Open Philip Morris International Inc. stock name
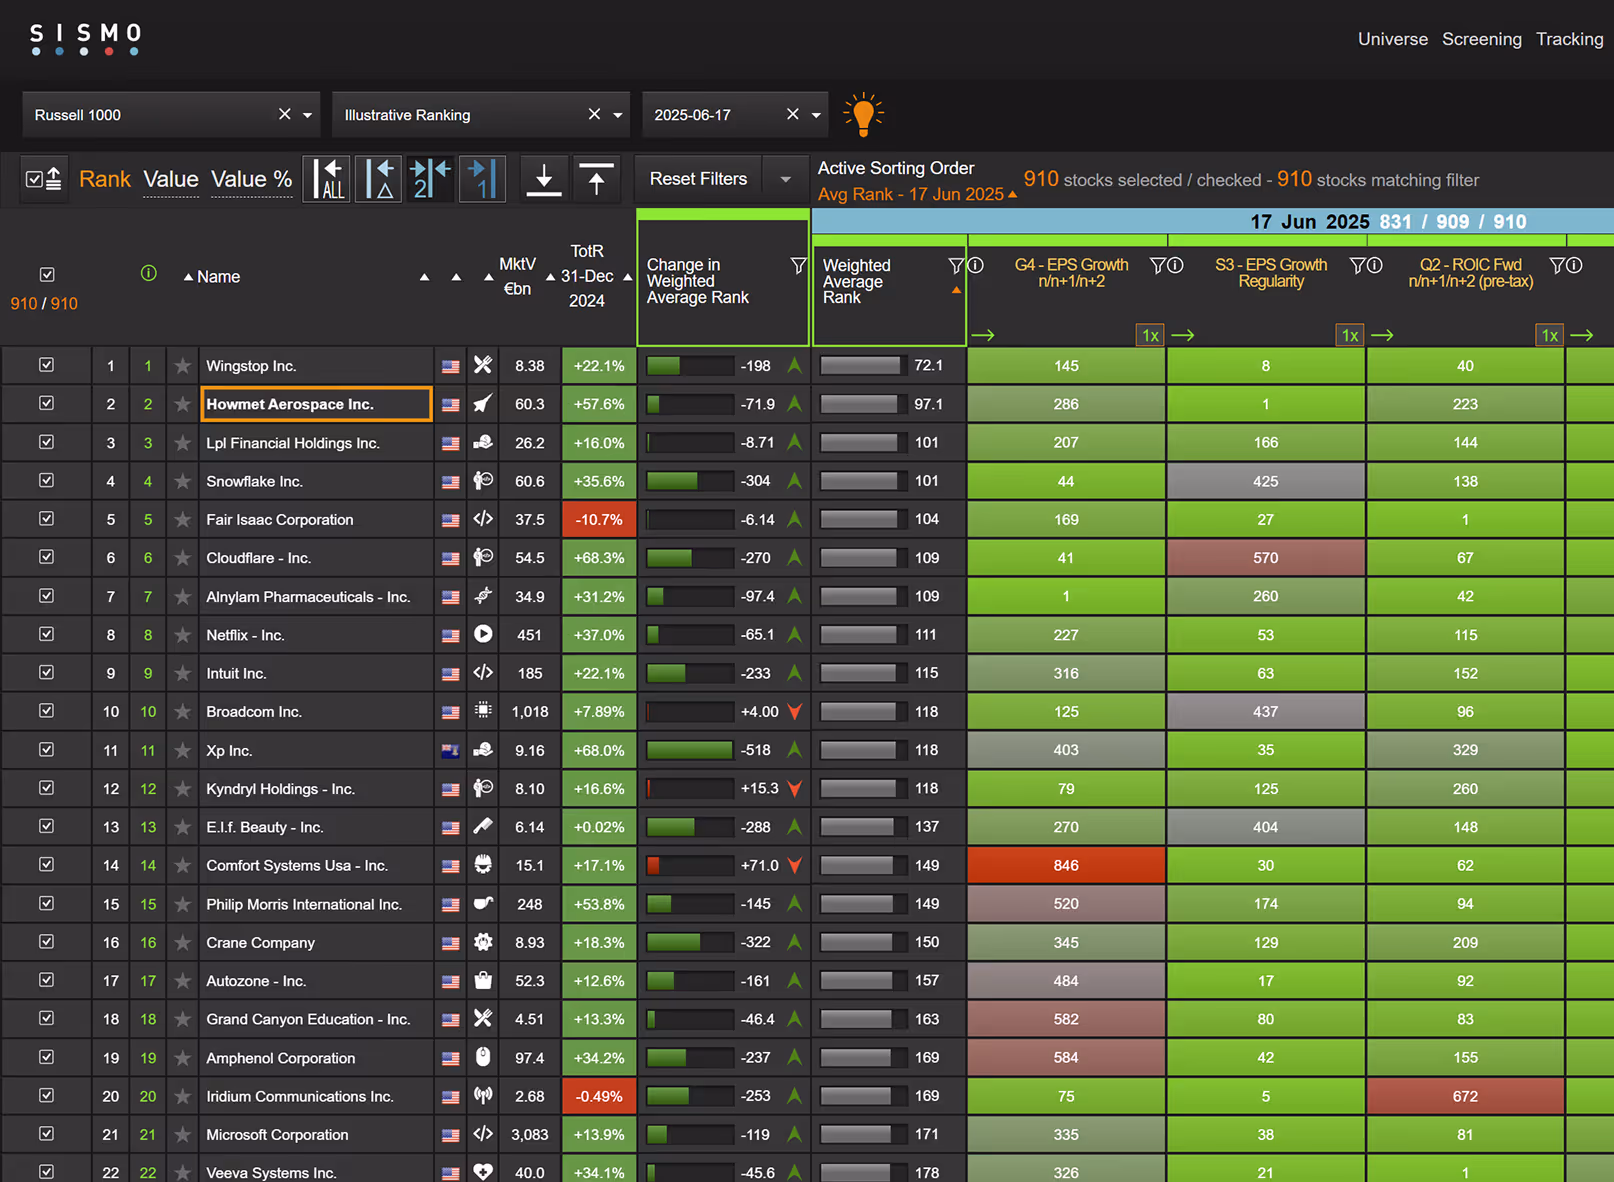 [x=304, y=904]
